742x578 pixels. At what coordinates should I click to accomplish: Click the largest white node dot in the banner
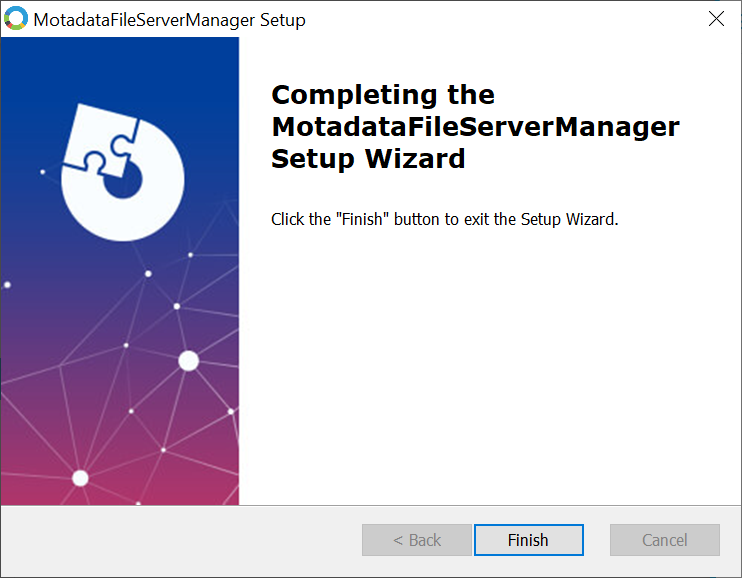pos(188,361)
